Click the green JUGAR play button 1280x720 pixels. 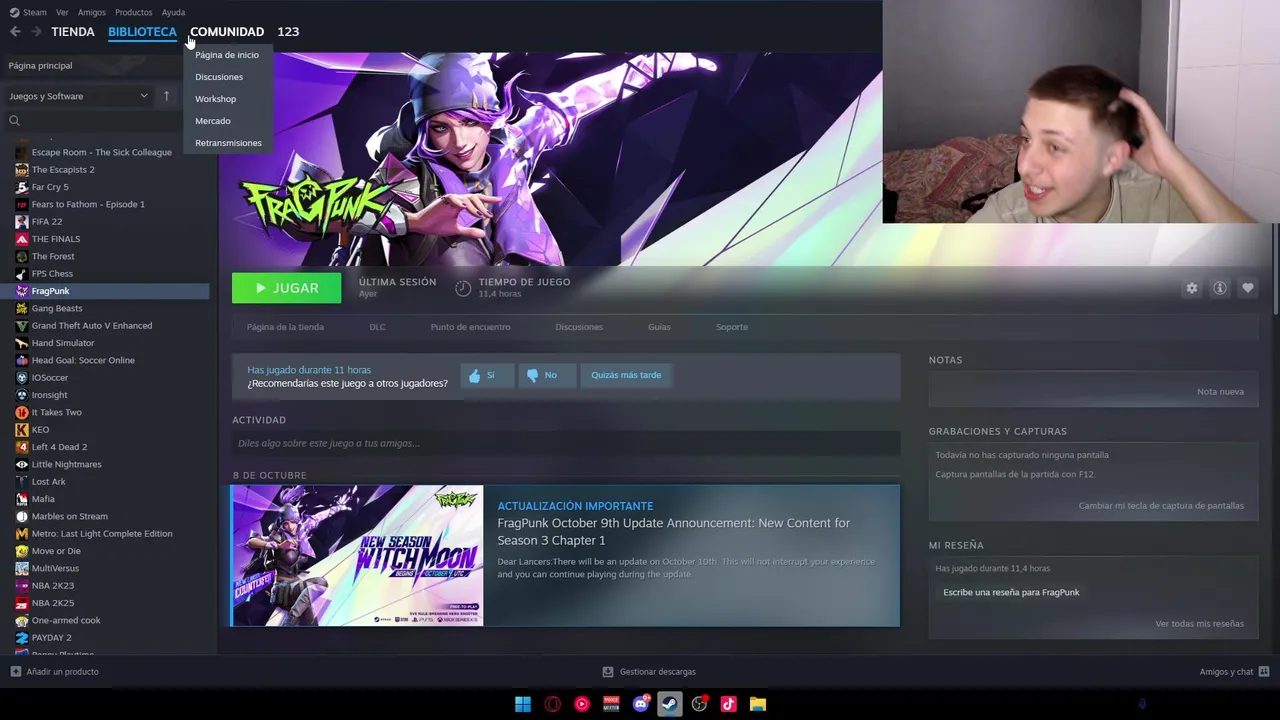286,288
